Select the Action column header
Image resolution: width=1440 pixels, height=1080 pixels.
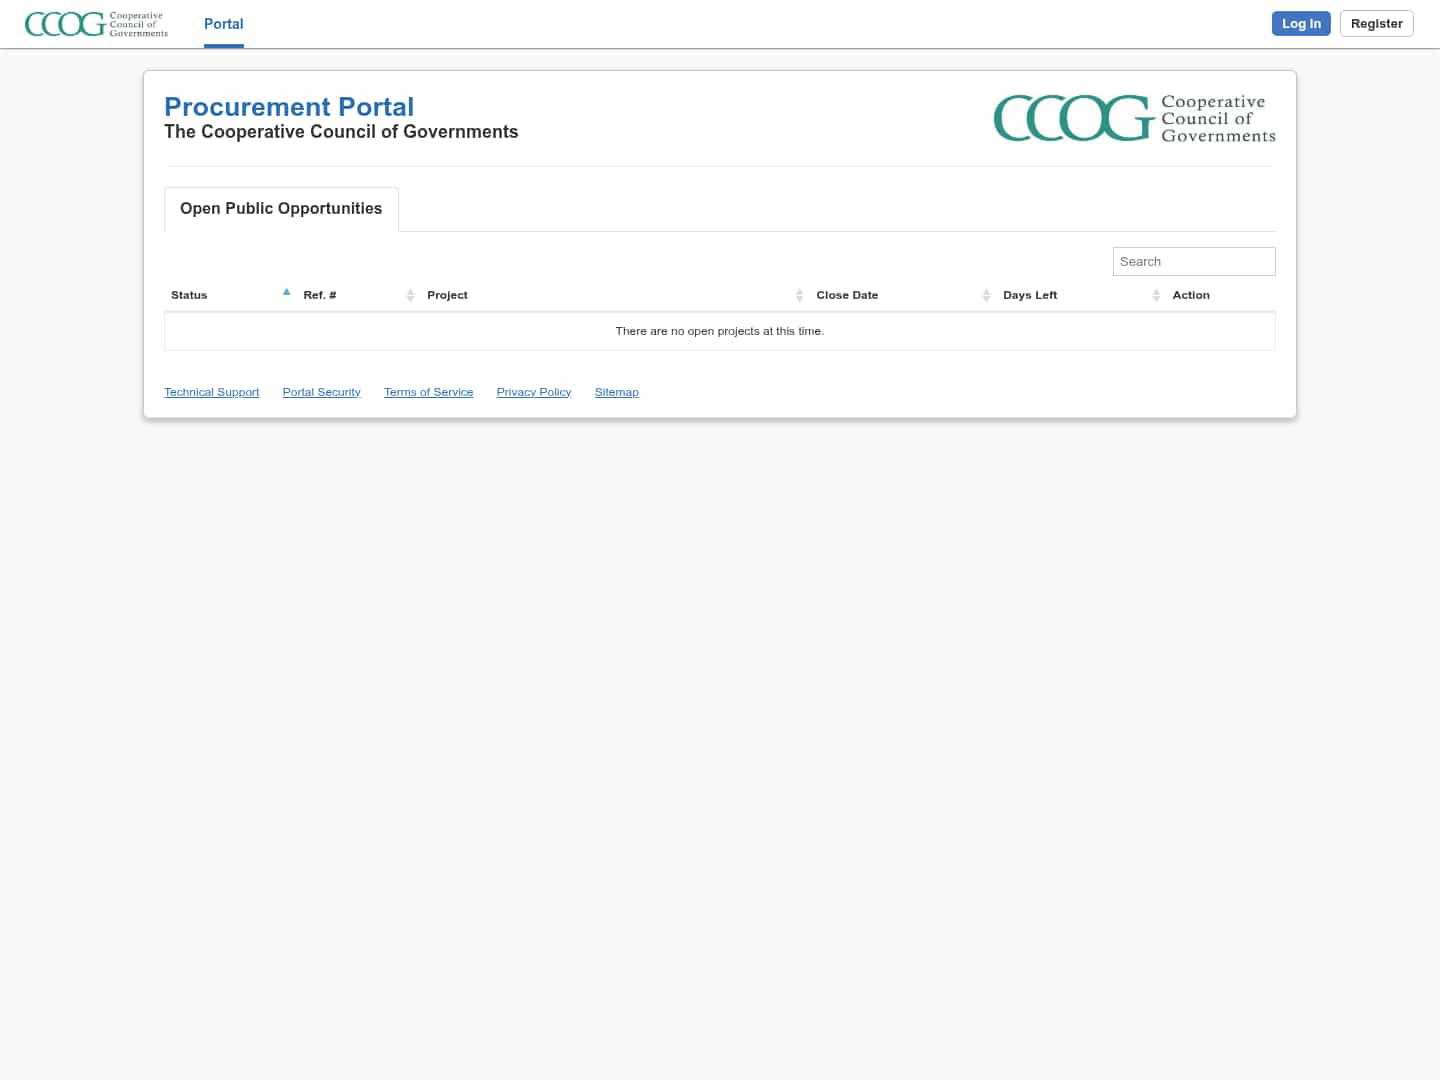point(1191,295)
